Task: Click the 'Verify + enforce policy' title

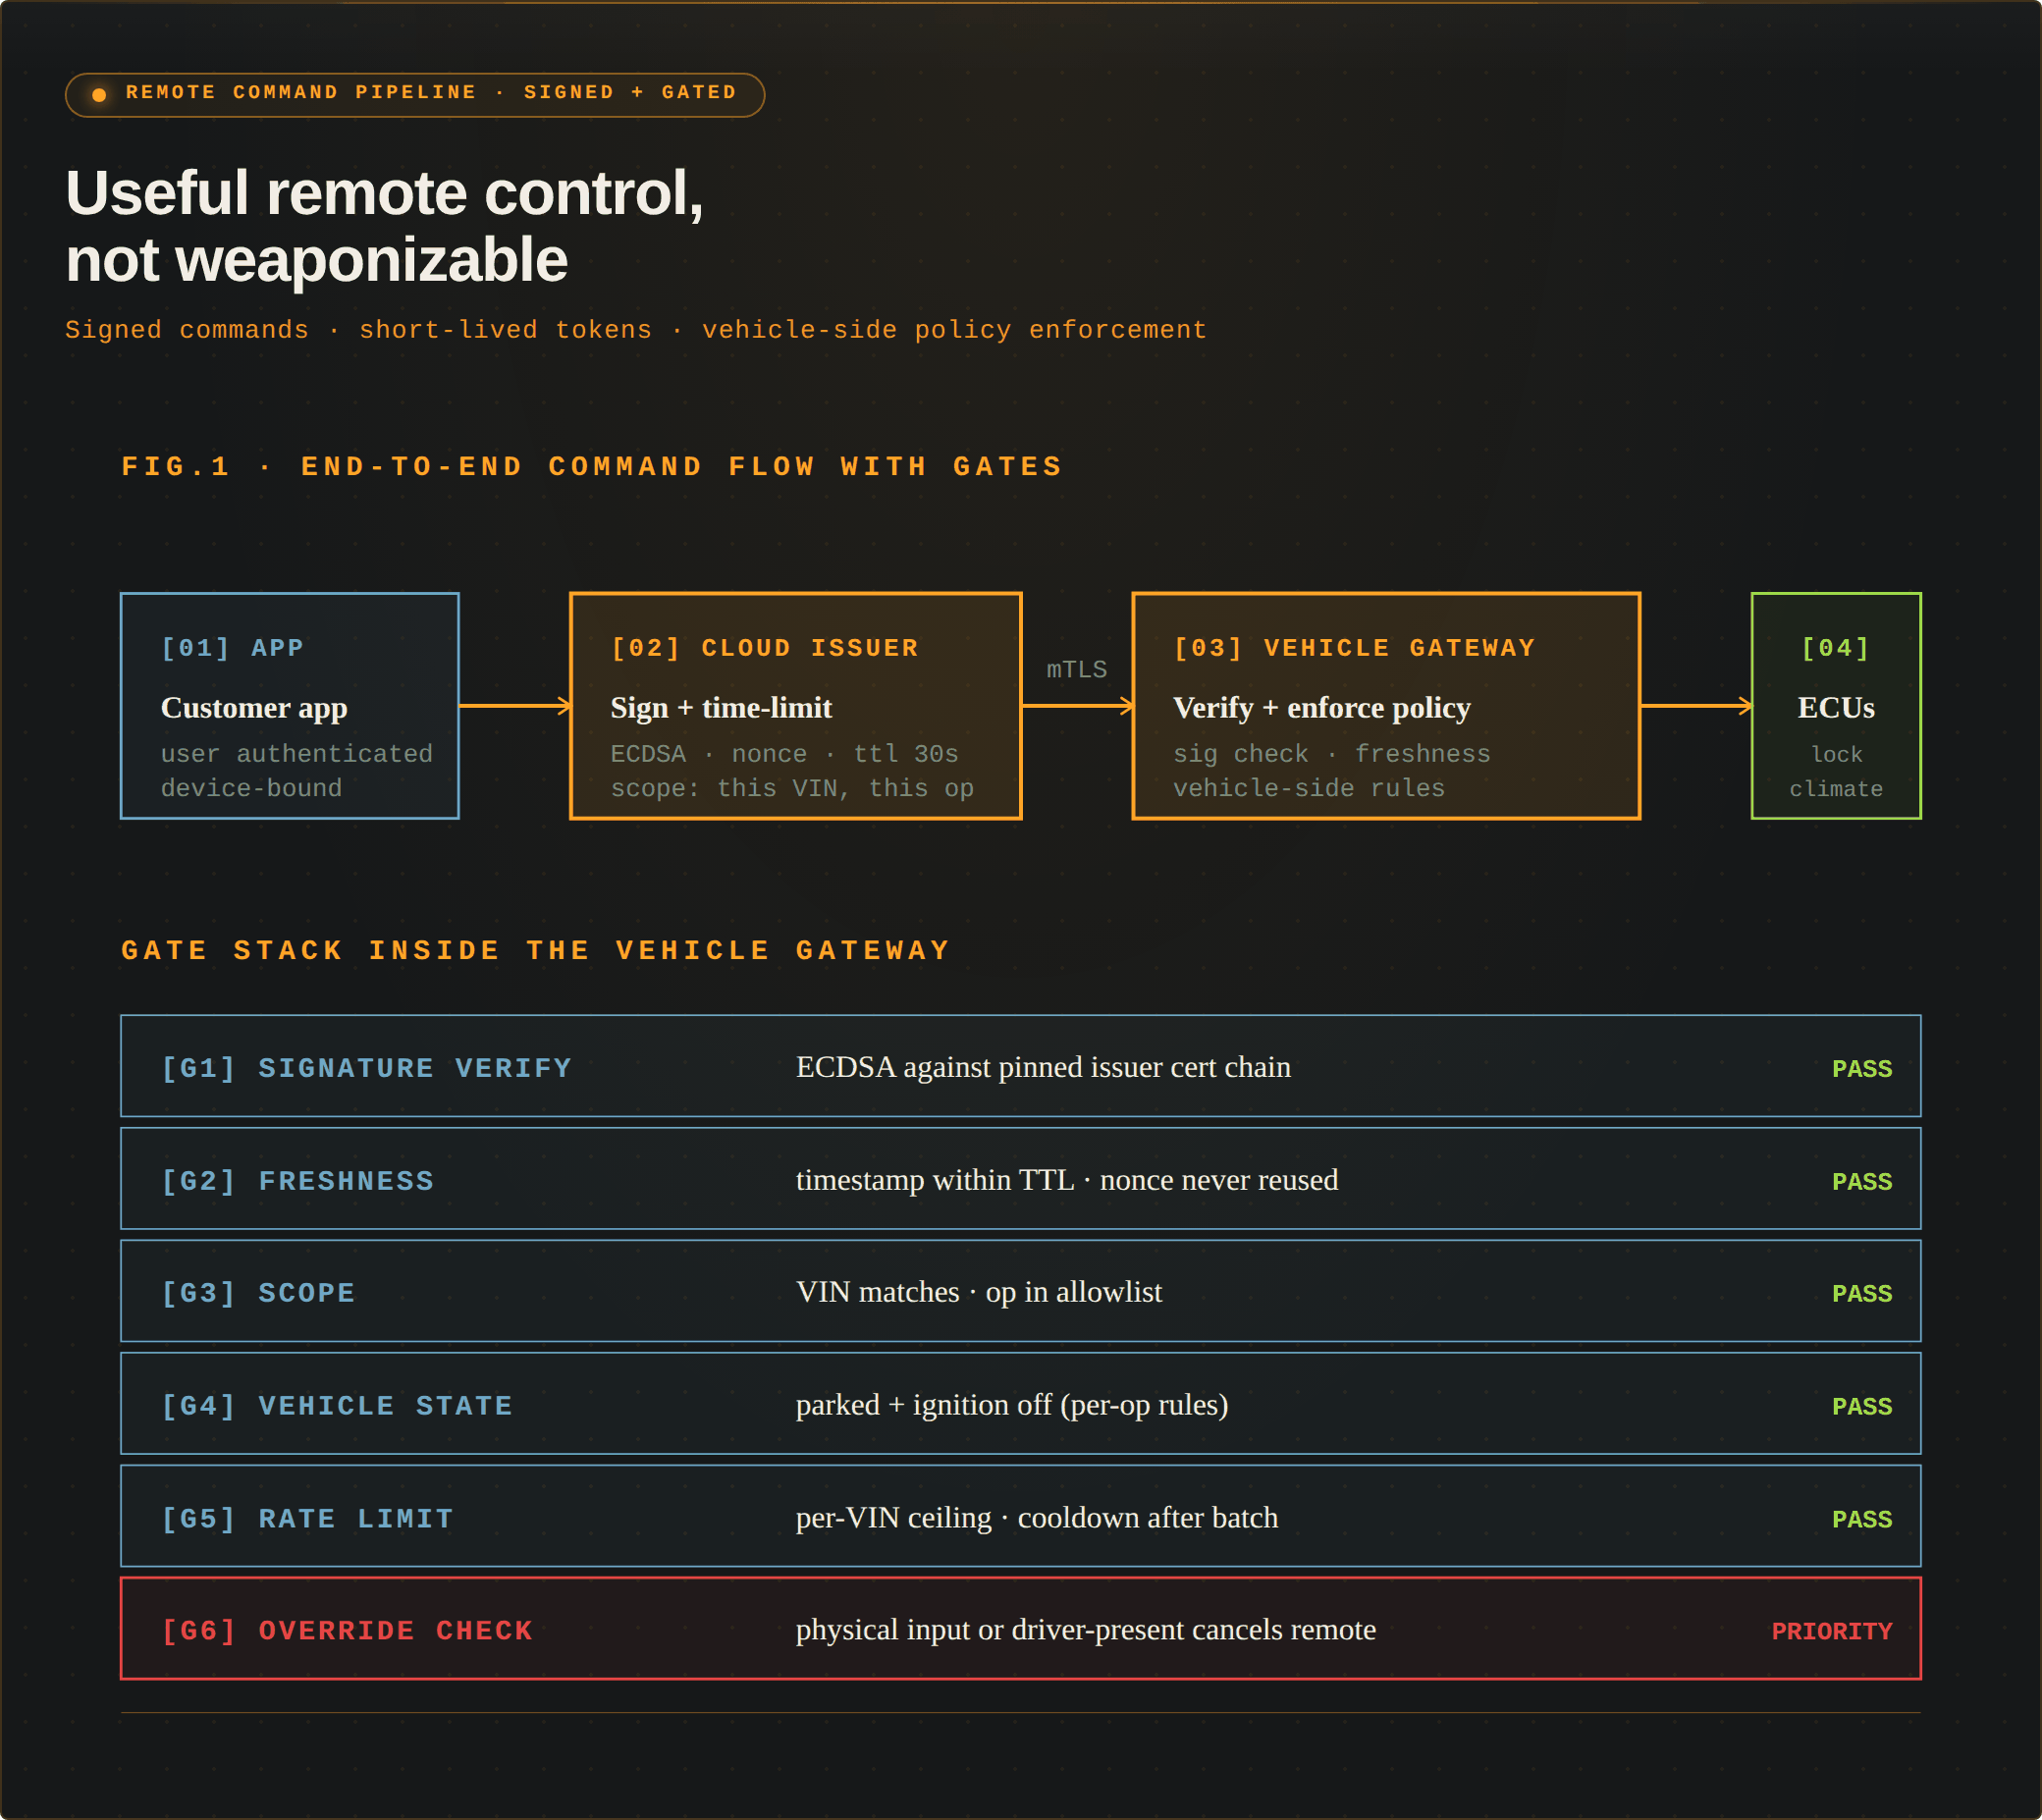Action: pyautogui.click(x=1322, y=708)
